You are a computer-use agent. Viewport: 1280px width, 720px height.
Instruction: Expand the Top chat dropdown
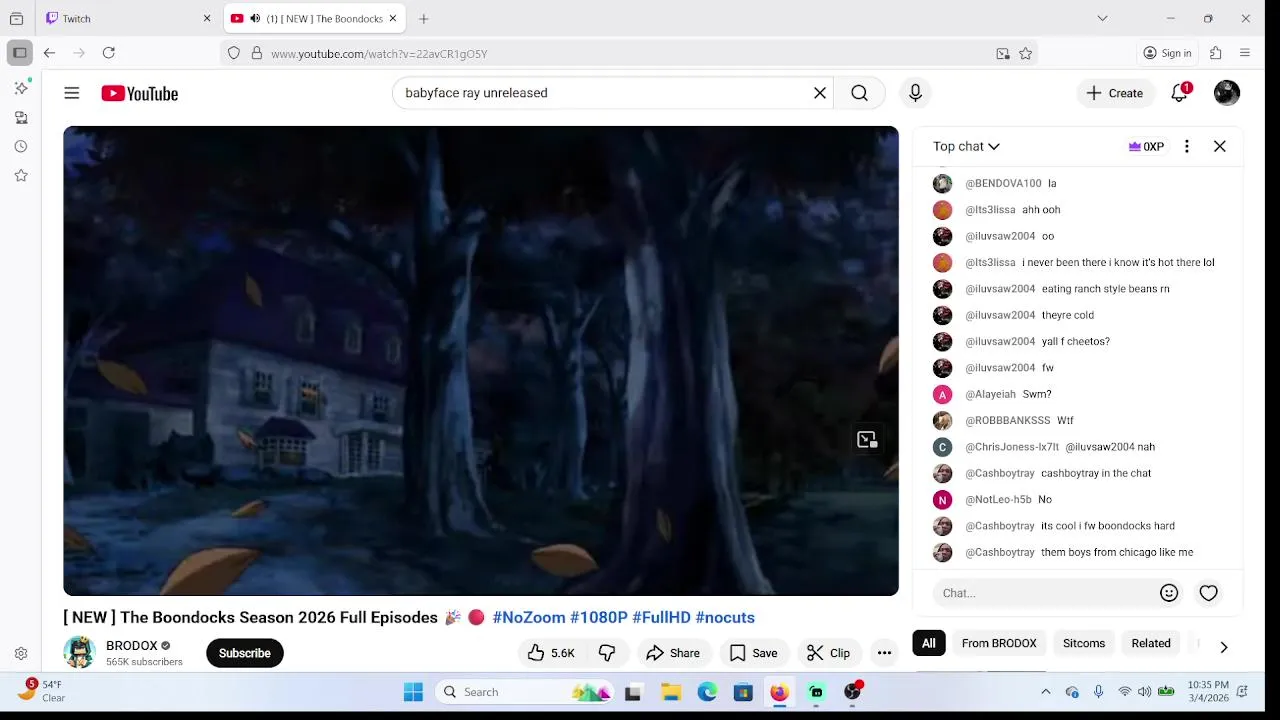click(x=966, y=146)
